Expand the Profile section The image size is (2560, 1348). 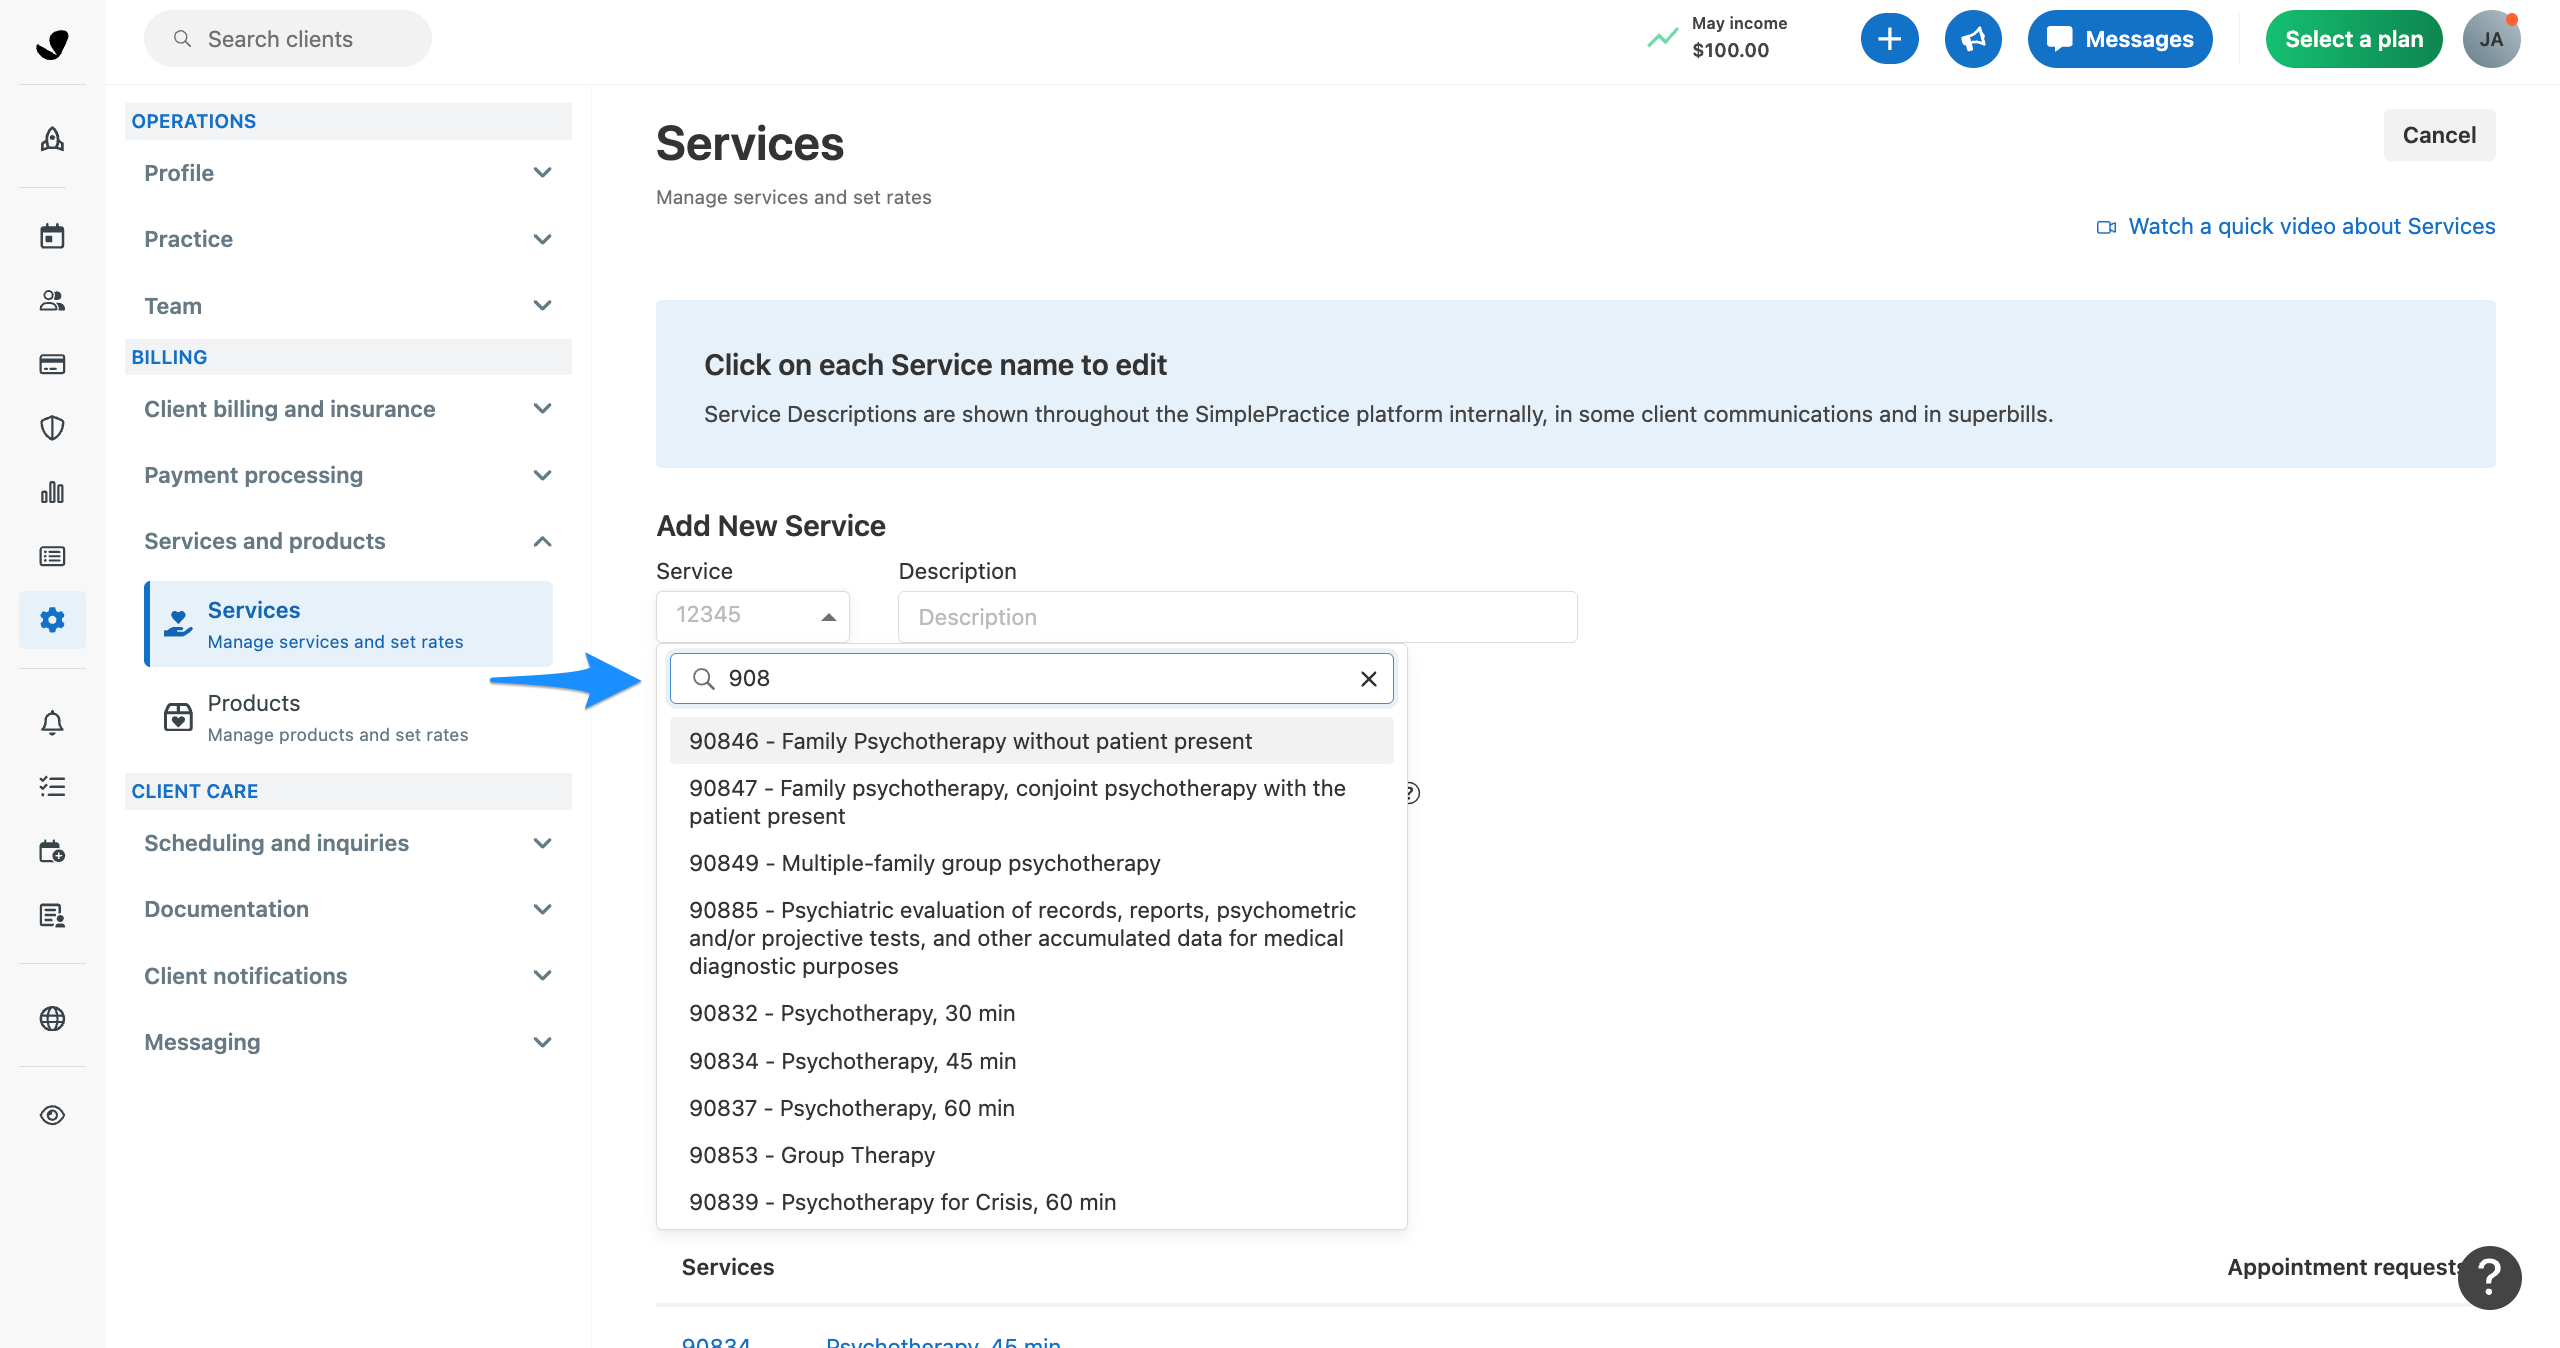(348, 173)
